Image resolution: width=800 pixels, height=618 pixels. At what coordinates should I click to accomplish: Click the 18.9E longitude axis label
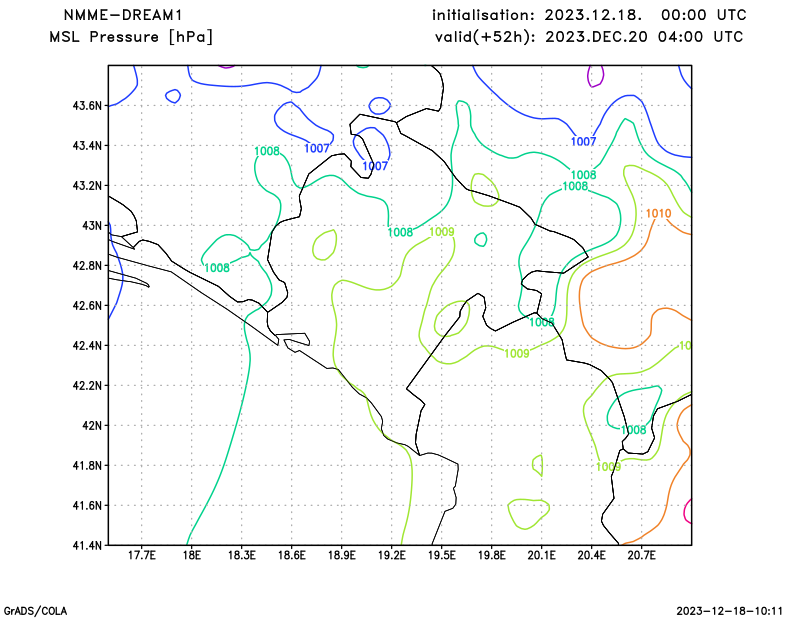pyautogui.click(x=341, y=555)
